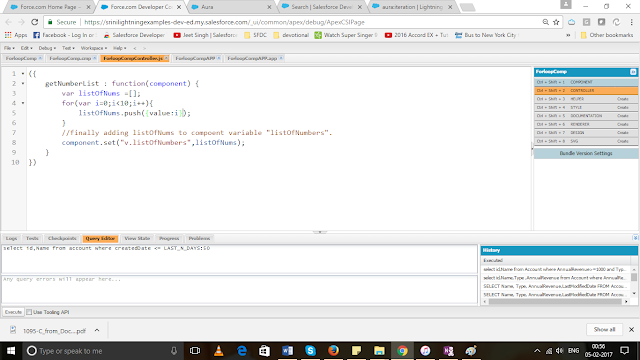The width and height of the screenshot is (640, 360).
Task: Open the Windows Store taskbar icon
Action: tap(264, 351)
